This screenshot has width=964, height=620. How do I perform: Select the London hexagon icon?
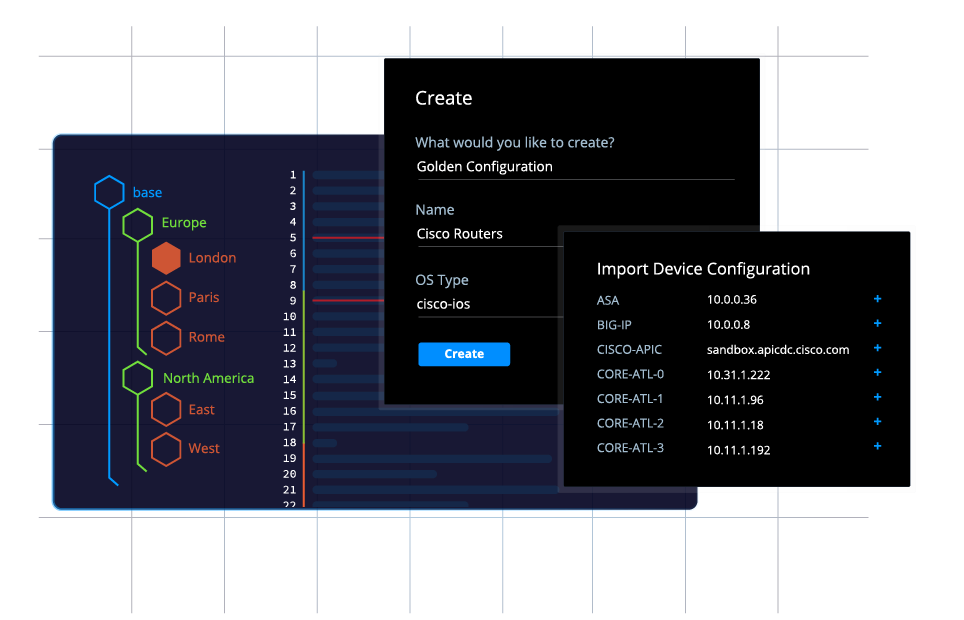(167, 257)
